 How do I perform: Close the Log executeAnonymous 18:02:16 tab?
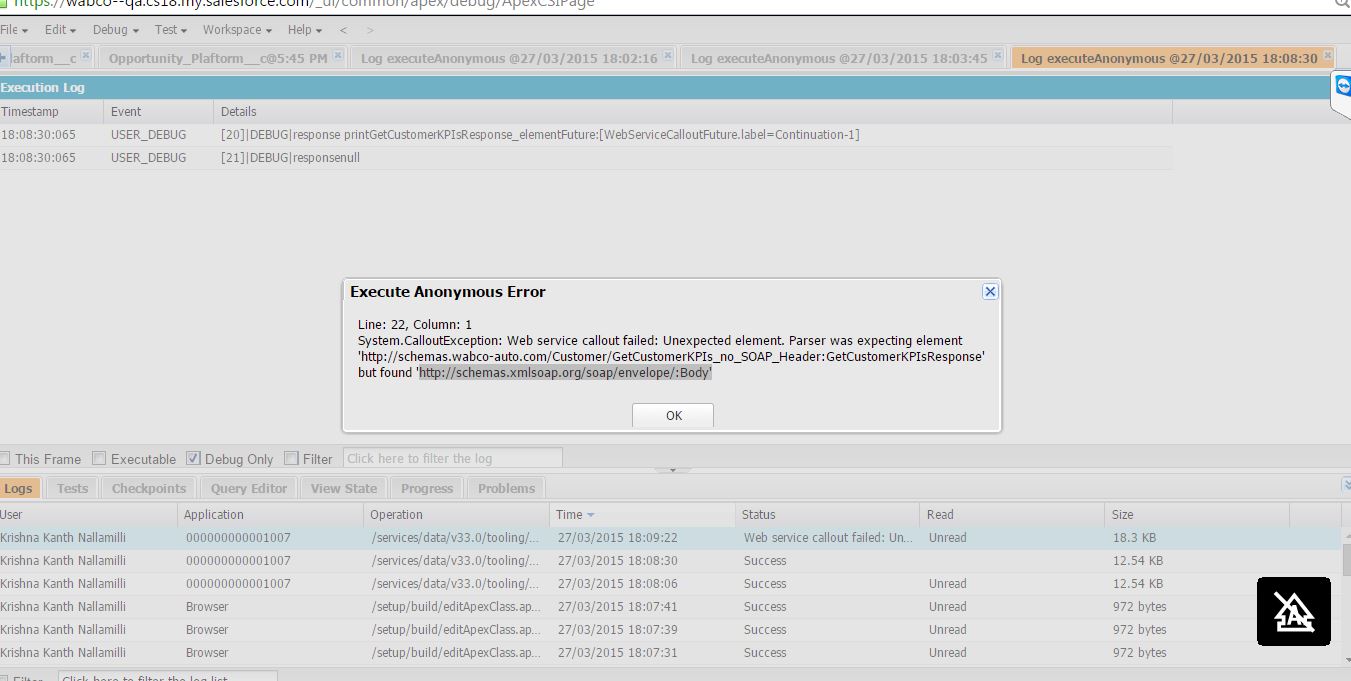coord(668,56)
